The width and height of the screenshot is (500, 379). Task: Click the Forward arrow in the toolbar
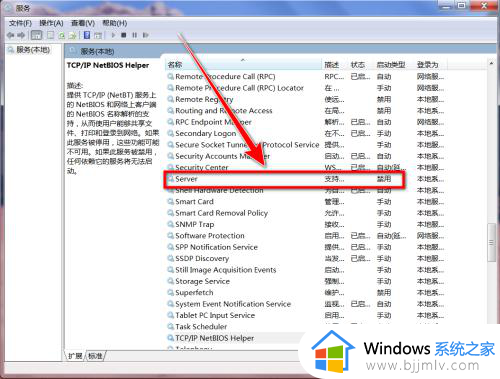(21, 35)
